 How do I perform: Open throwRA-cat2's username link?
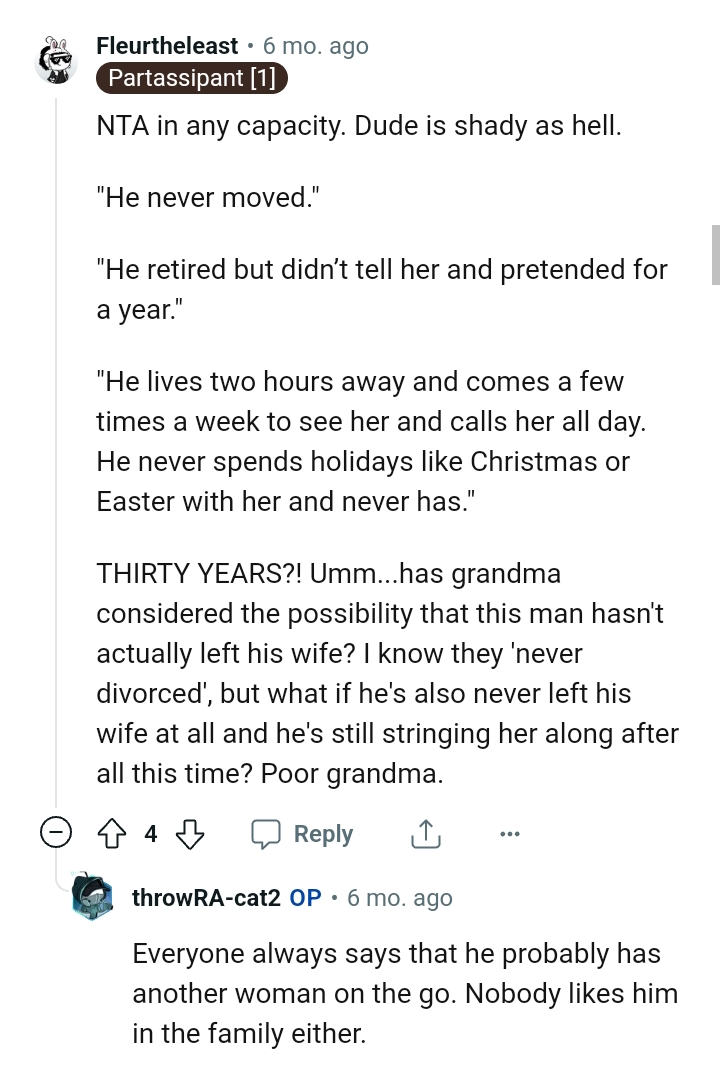click(x=206, y=898)
